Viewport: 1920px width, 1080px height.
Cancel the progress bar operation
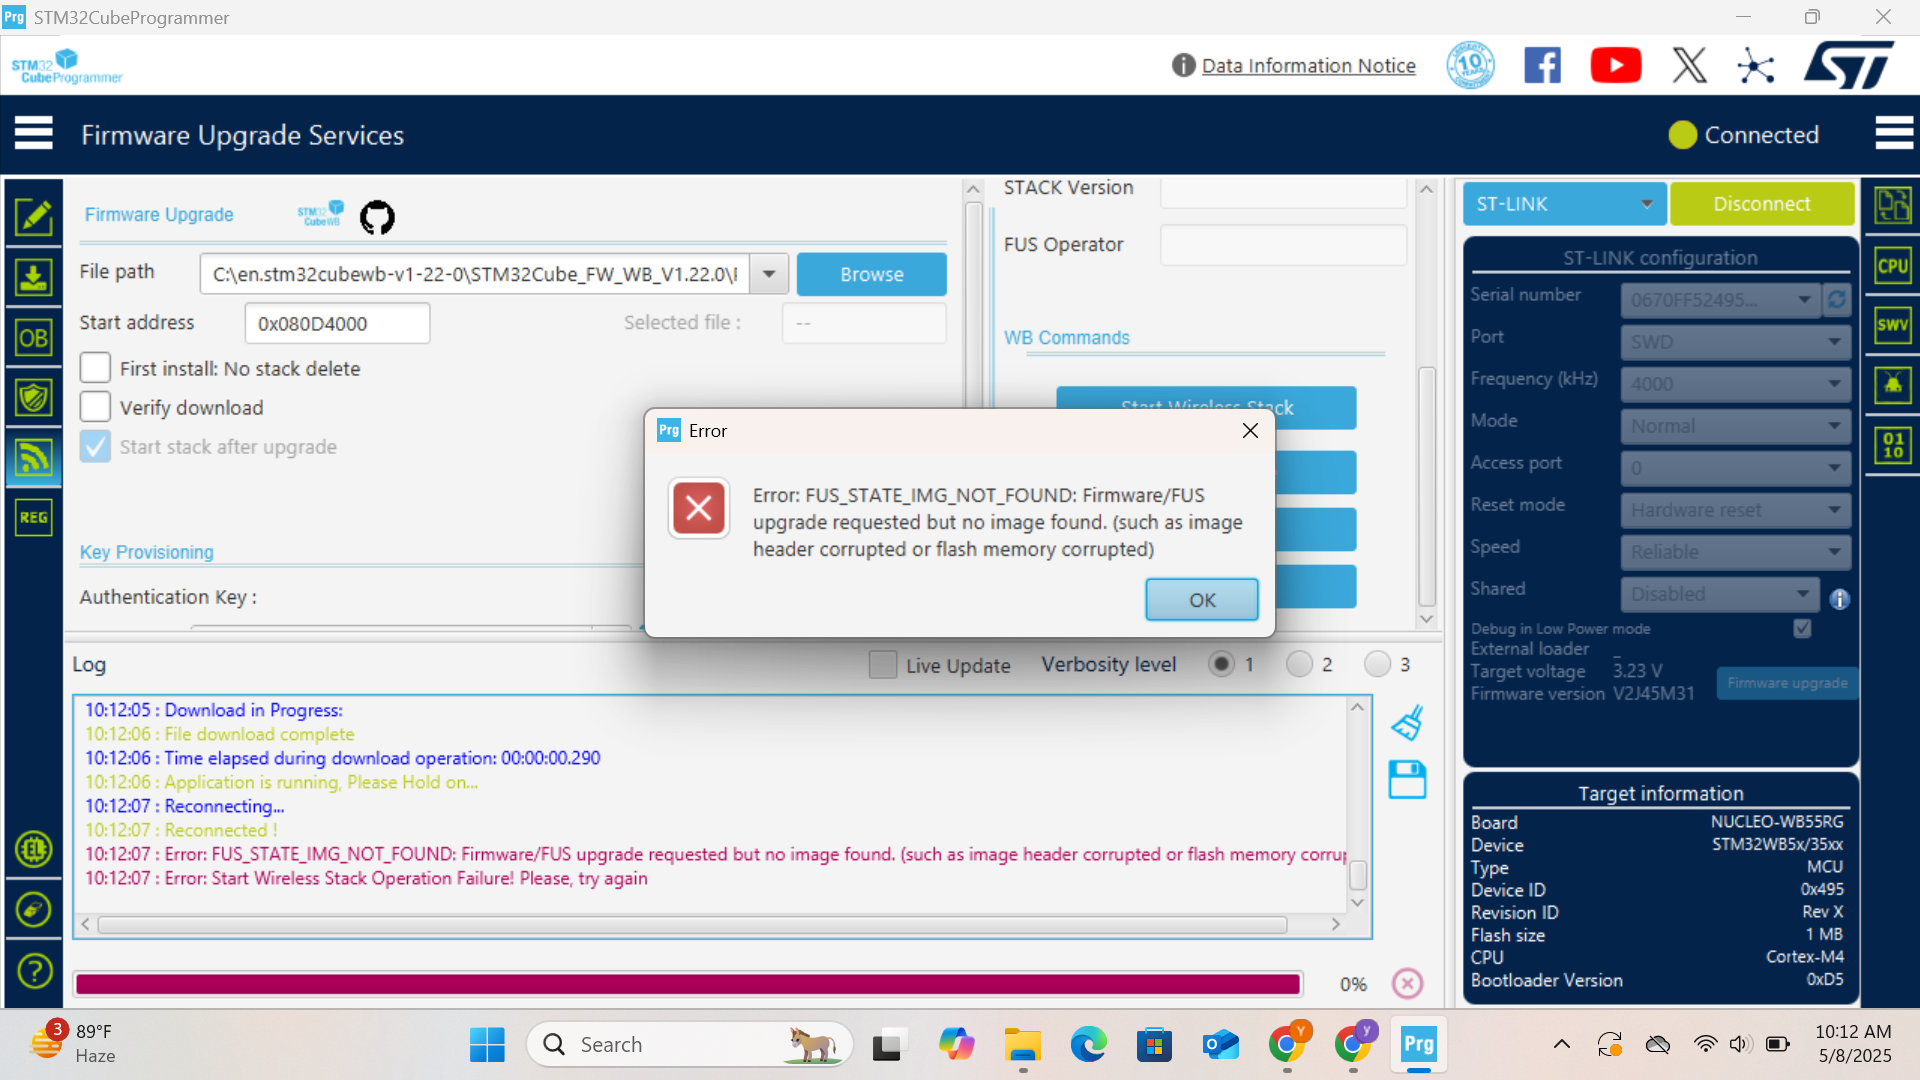coord(1407,983)
